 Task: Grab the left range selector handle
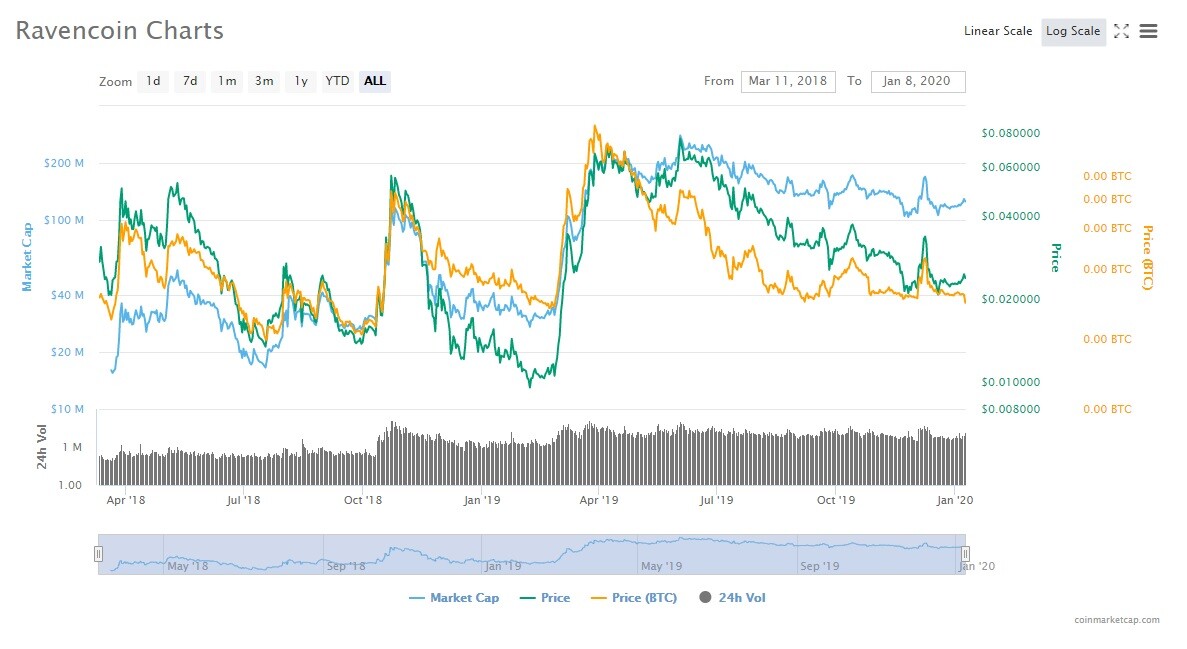(x=98, y=552)
